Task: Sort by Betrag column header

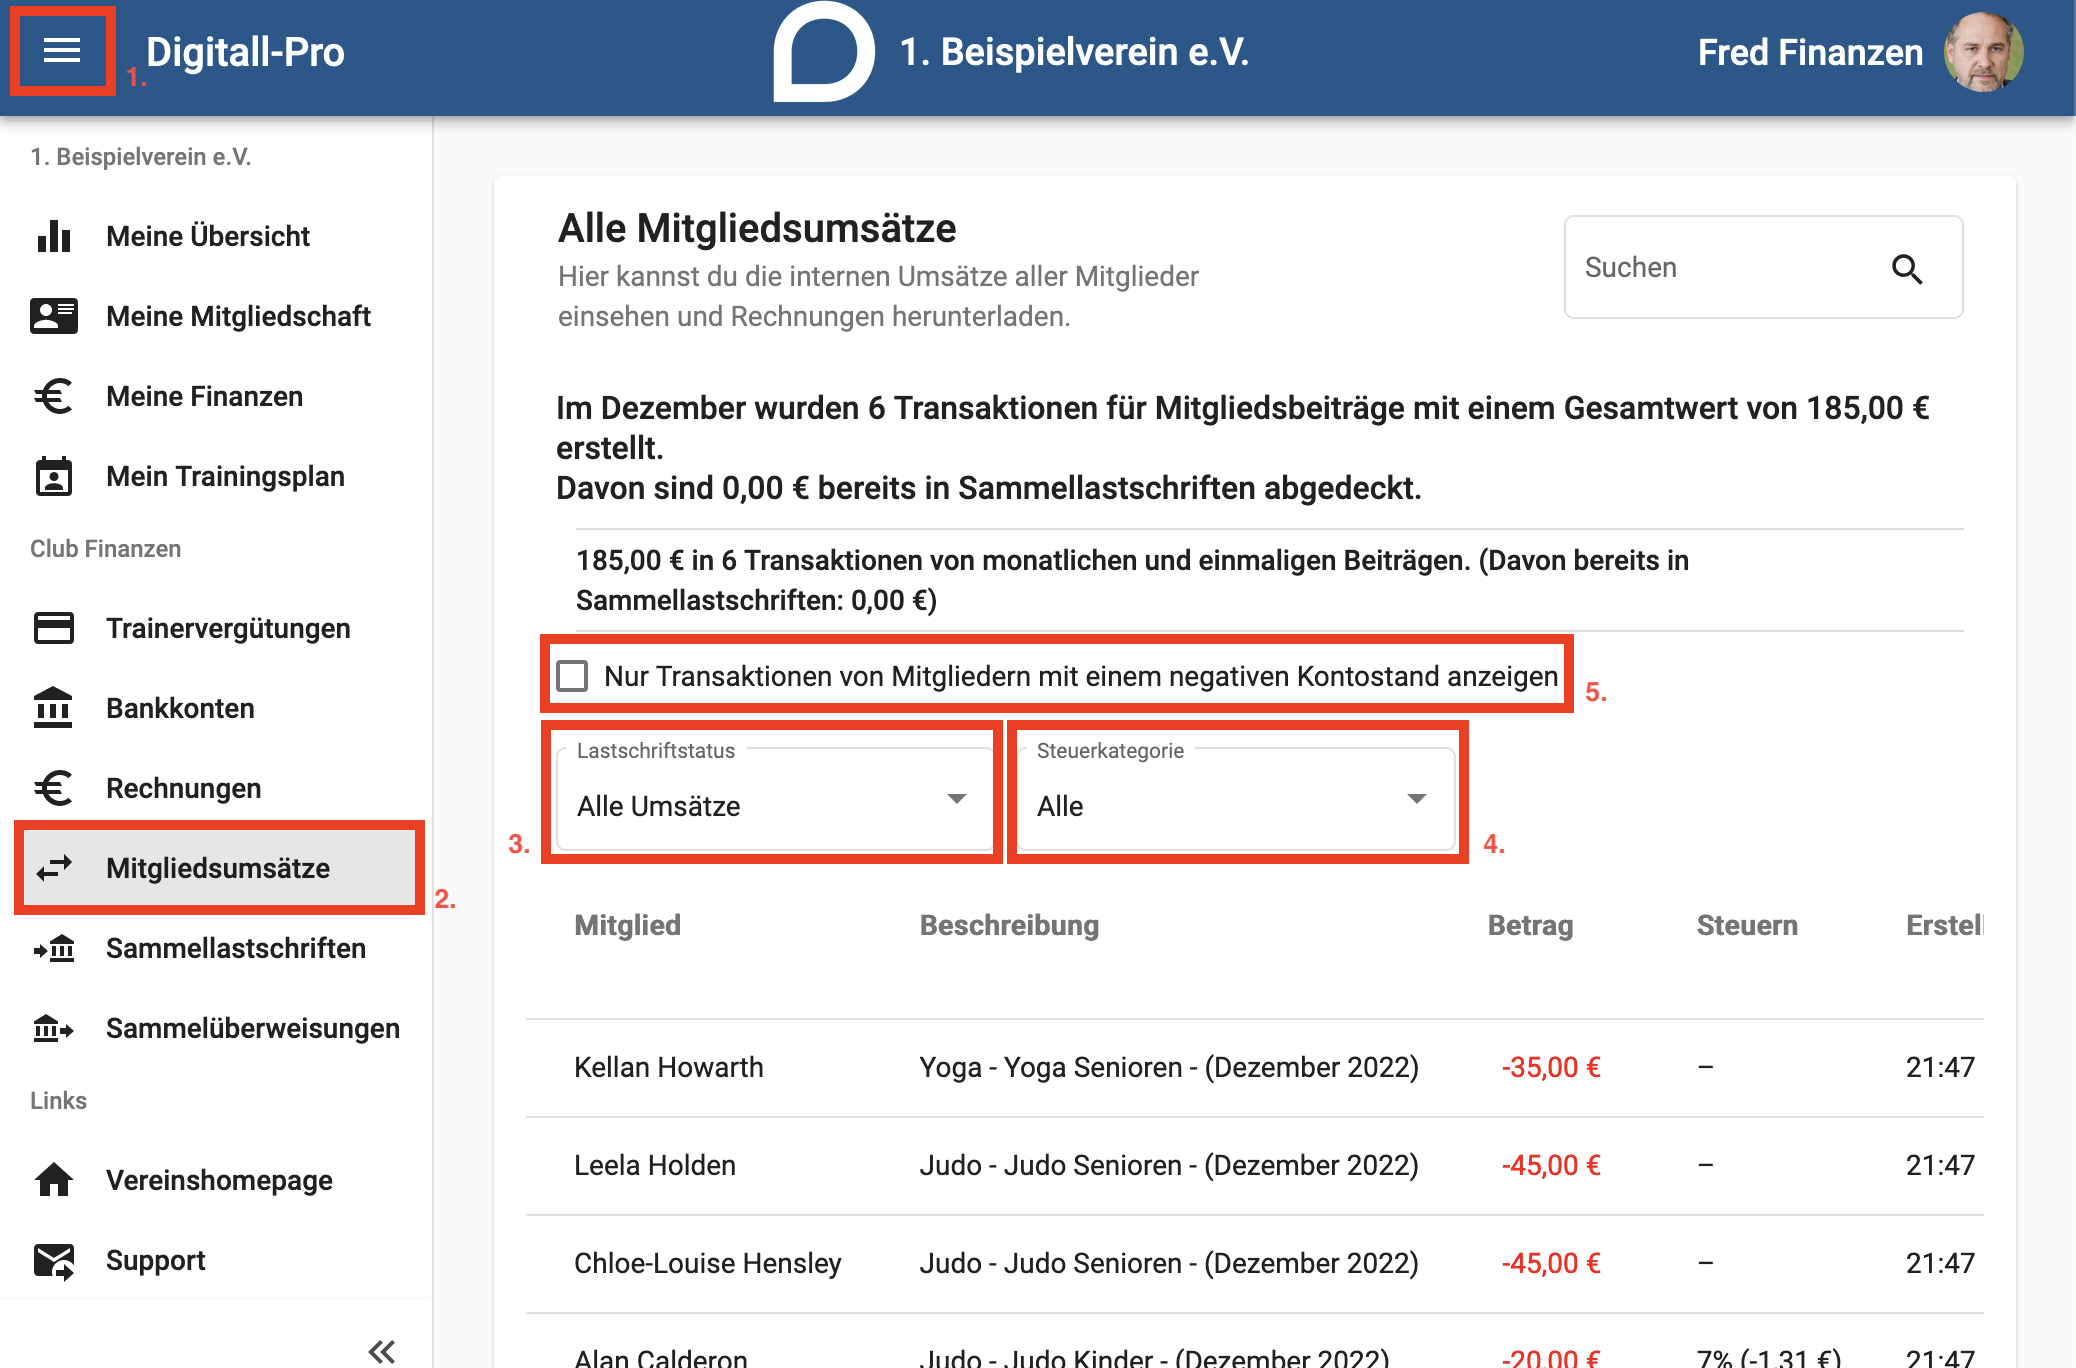Action: (1530, 925)
